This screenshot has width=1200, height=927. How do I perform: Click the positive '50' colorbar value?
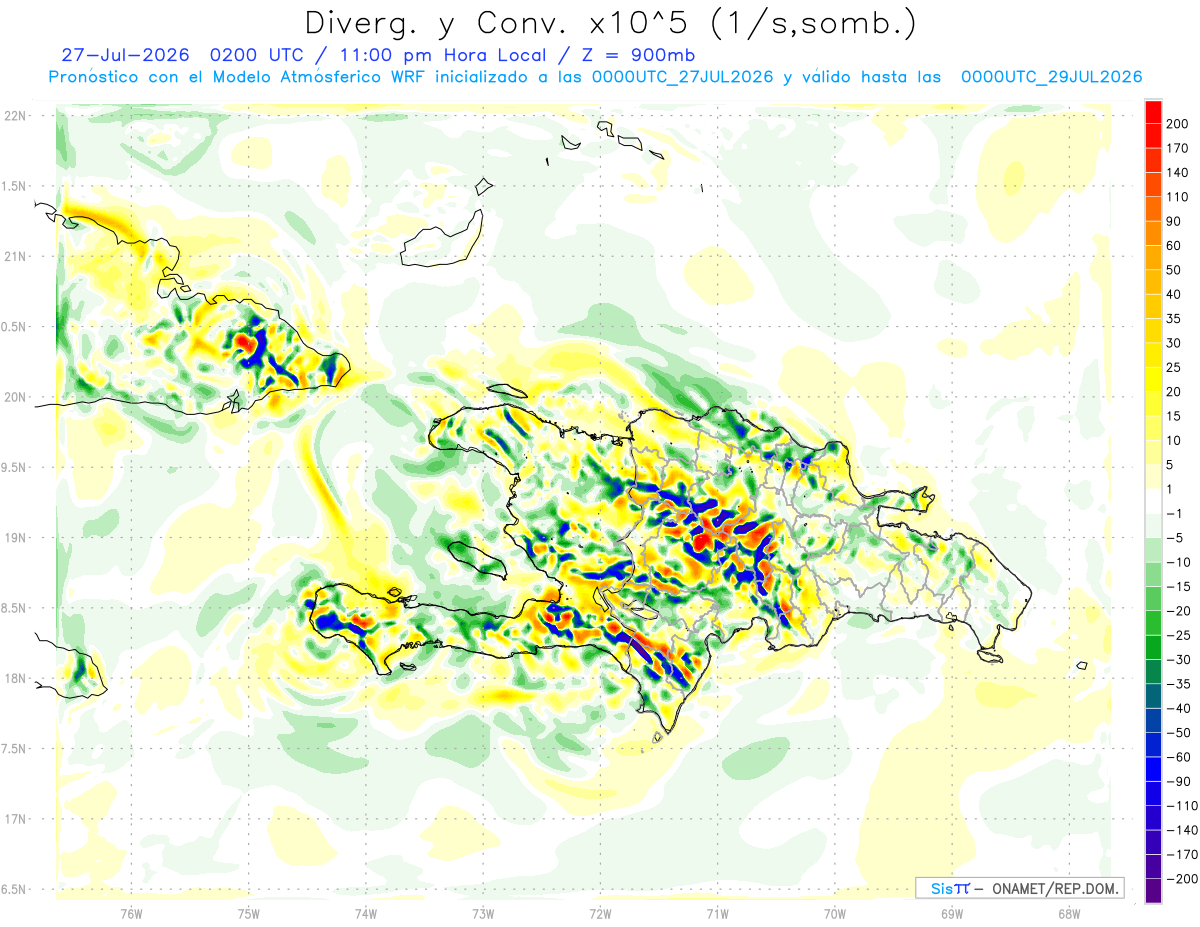[x=1174, y=270]
